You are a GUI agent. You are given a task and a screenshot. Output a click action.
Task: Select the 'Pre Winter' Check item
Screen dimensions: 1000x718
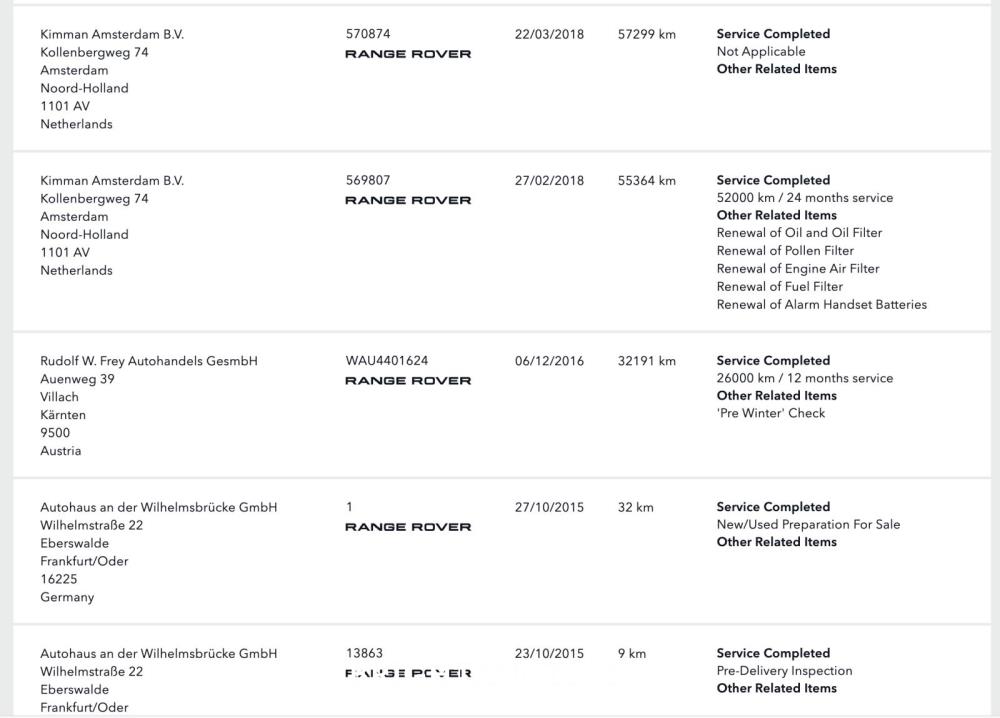click(771, 413)
